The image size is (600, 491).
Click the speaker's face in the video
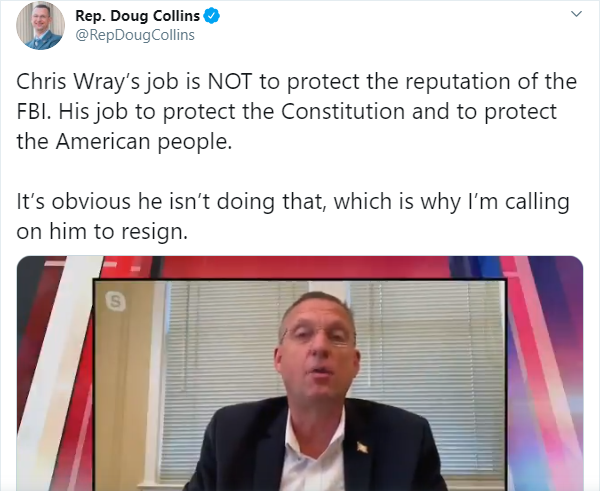316,350
